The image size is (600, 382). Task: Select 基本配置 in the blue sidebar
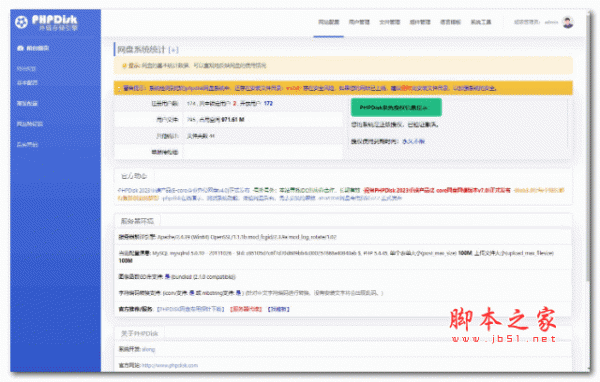point(27,83)
